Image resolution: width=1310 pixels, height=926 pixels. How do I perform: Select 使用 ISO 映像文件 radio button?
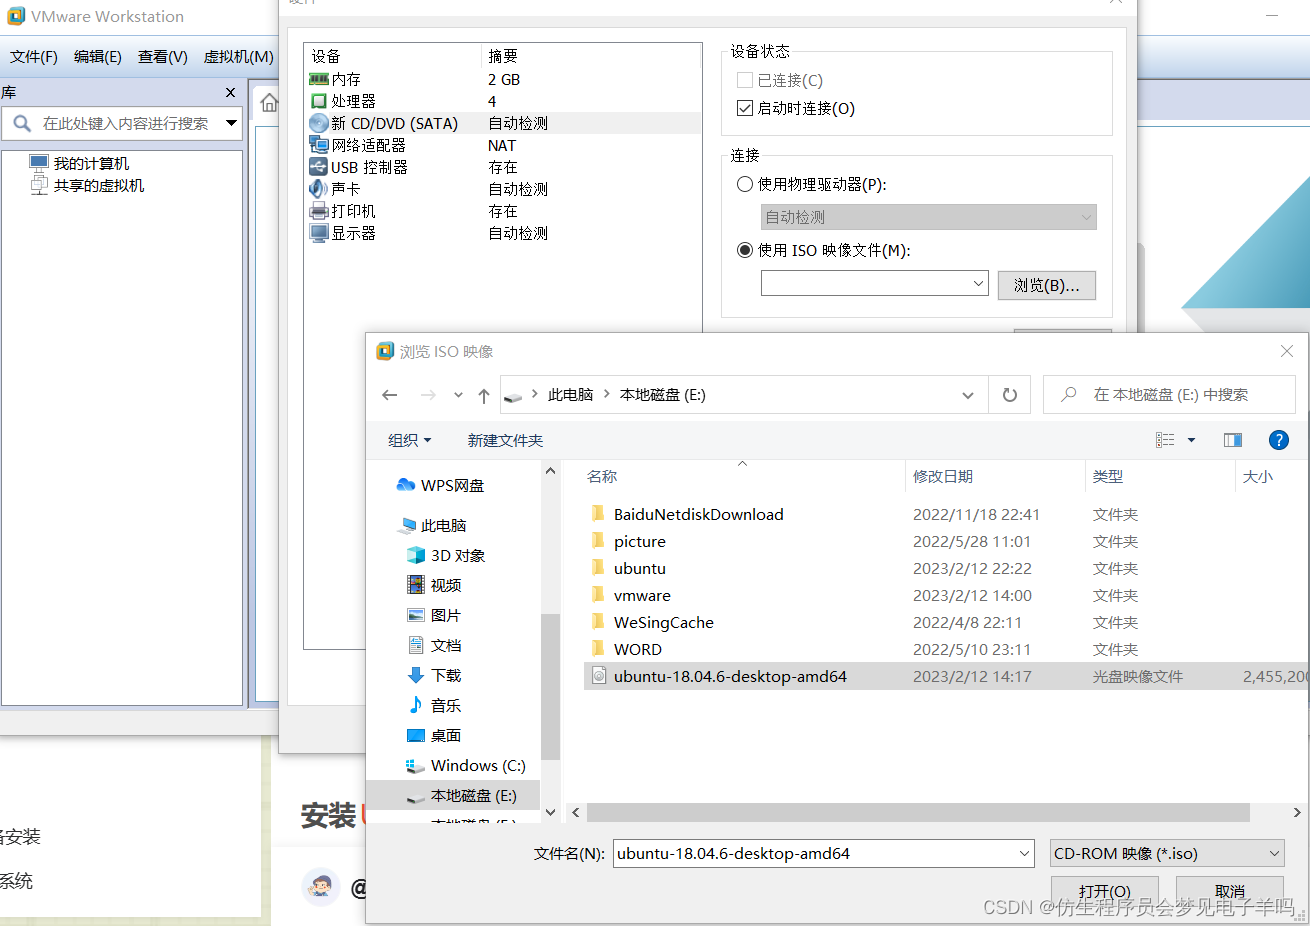(745, 250)
